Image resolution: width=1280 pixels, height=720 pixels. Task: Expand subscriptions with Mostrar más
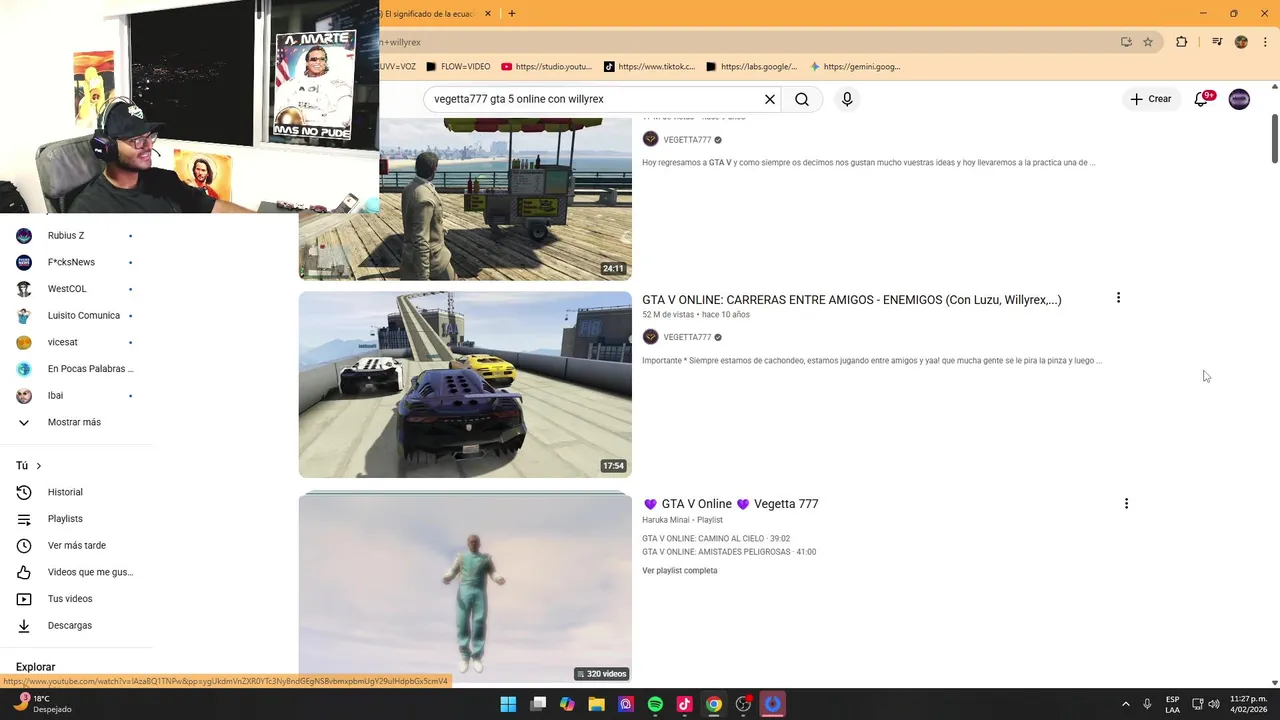tap(76, 422)
